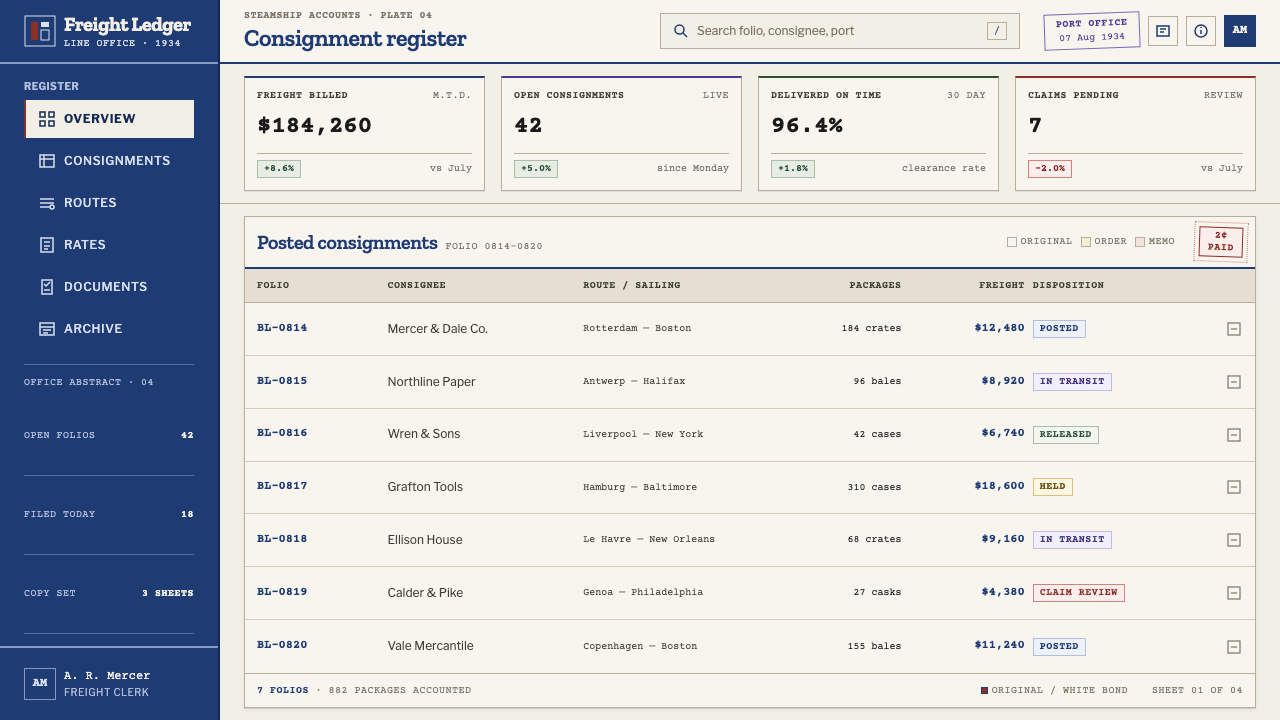Screen dimensions: 1280x720
Task: Click the Documents checklist icon
Action: click(x=47, y=287)
